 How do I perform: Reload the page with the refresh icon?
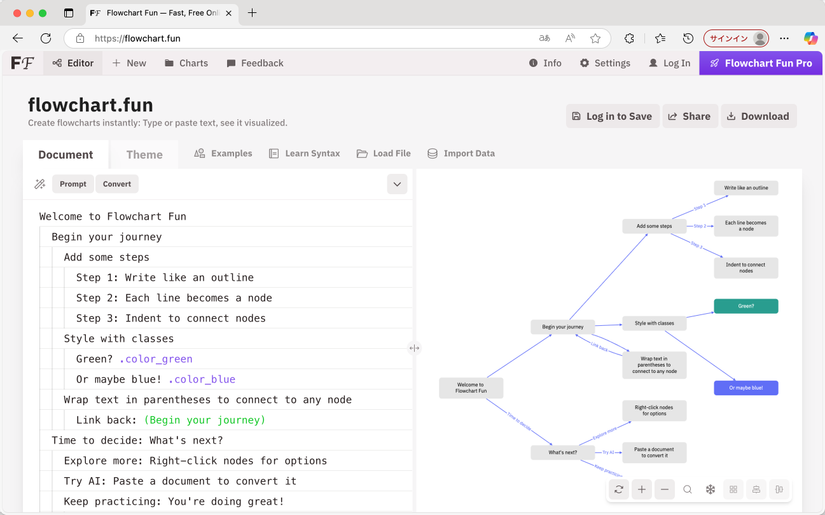click(46, 38)
